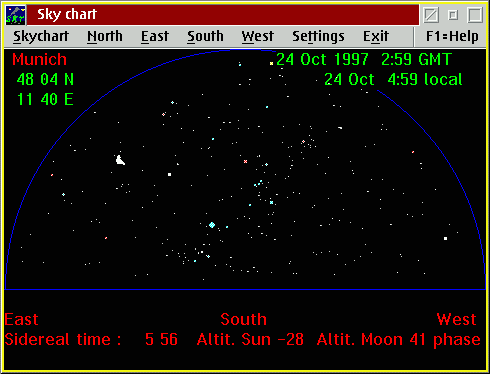The image size is (490, 374).
Task: Click the Sky chart application icon in title bar
Action: pyautogui.click(x=15, y=15)
